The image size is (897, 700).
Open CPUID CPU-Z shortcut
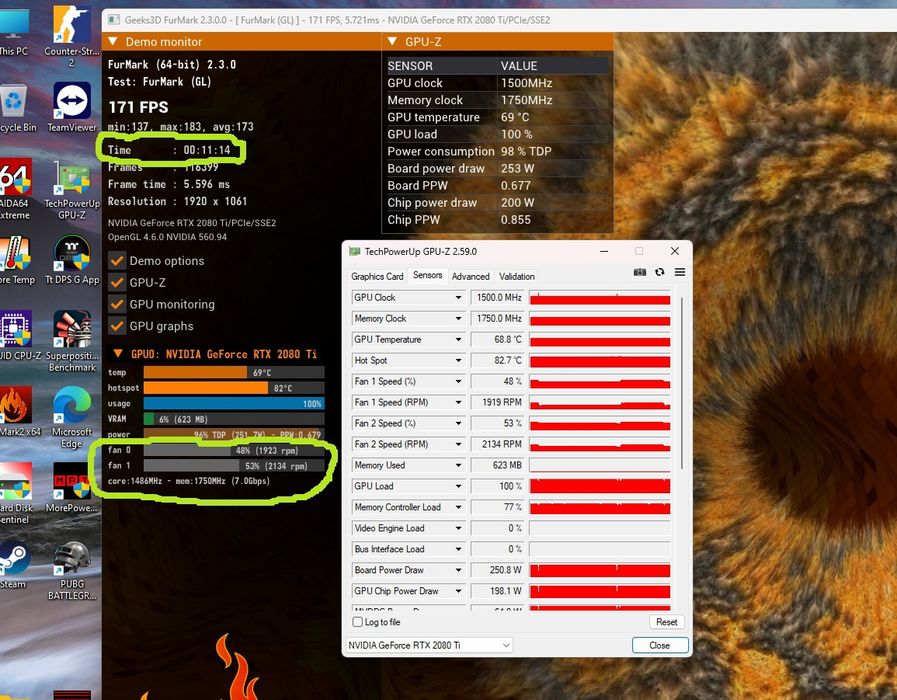[18, 336]
